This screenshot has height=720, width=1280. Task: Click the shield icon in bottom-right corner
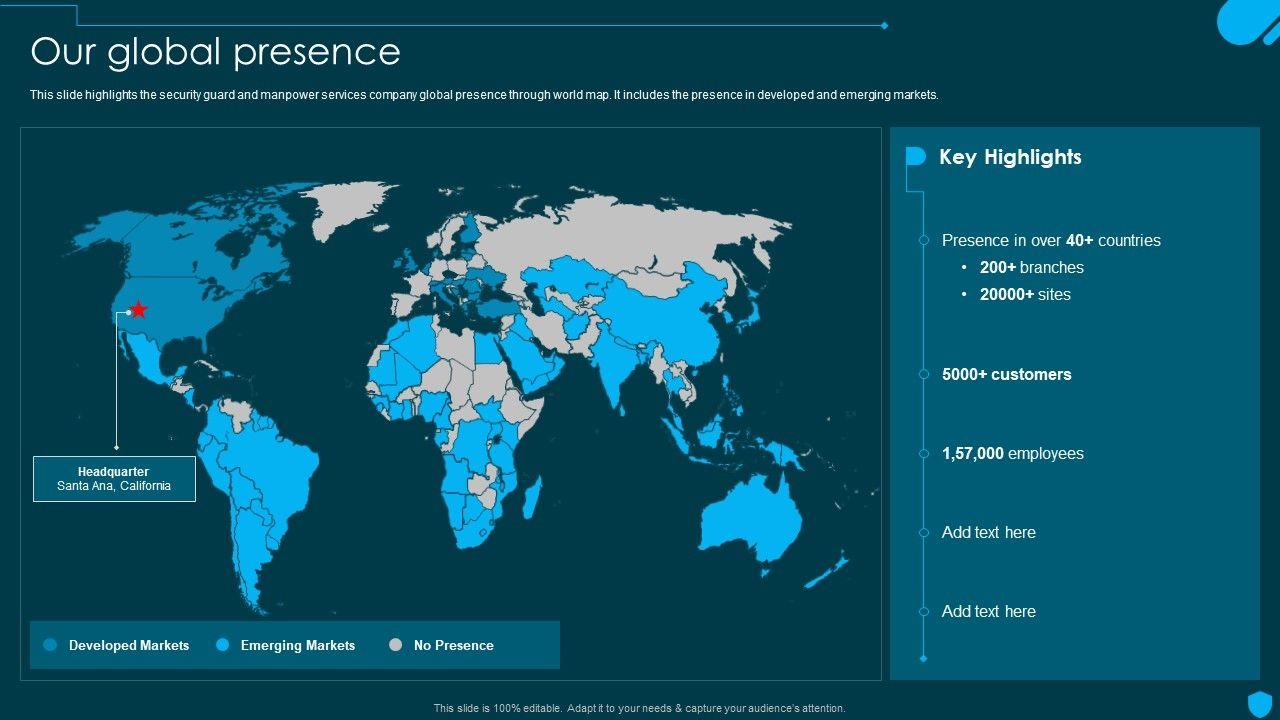click(1259, 702)
